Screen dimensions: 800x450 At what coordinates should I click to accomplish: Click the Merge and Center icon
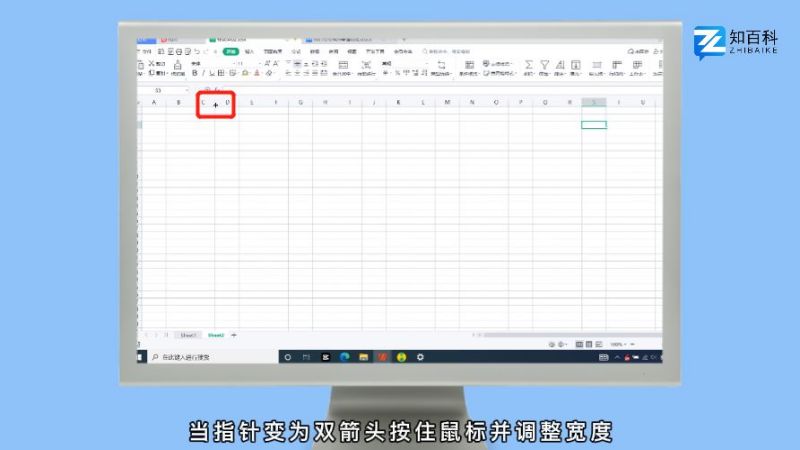point(343,66)
